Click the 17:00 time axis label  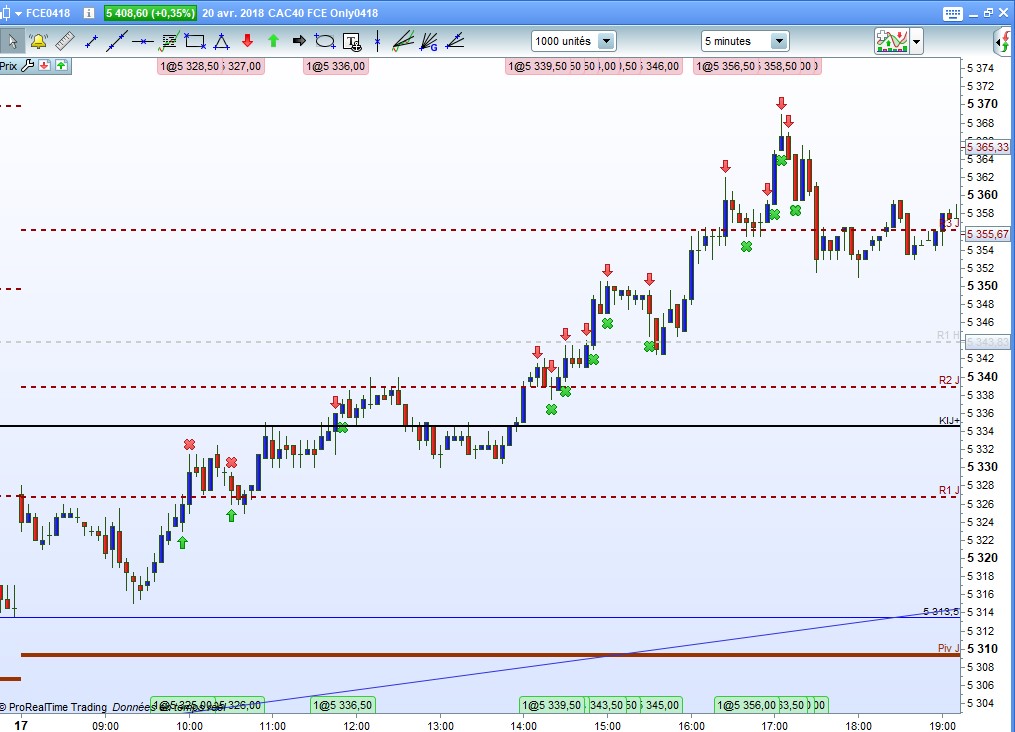774,726
